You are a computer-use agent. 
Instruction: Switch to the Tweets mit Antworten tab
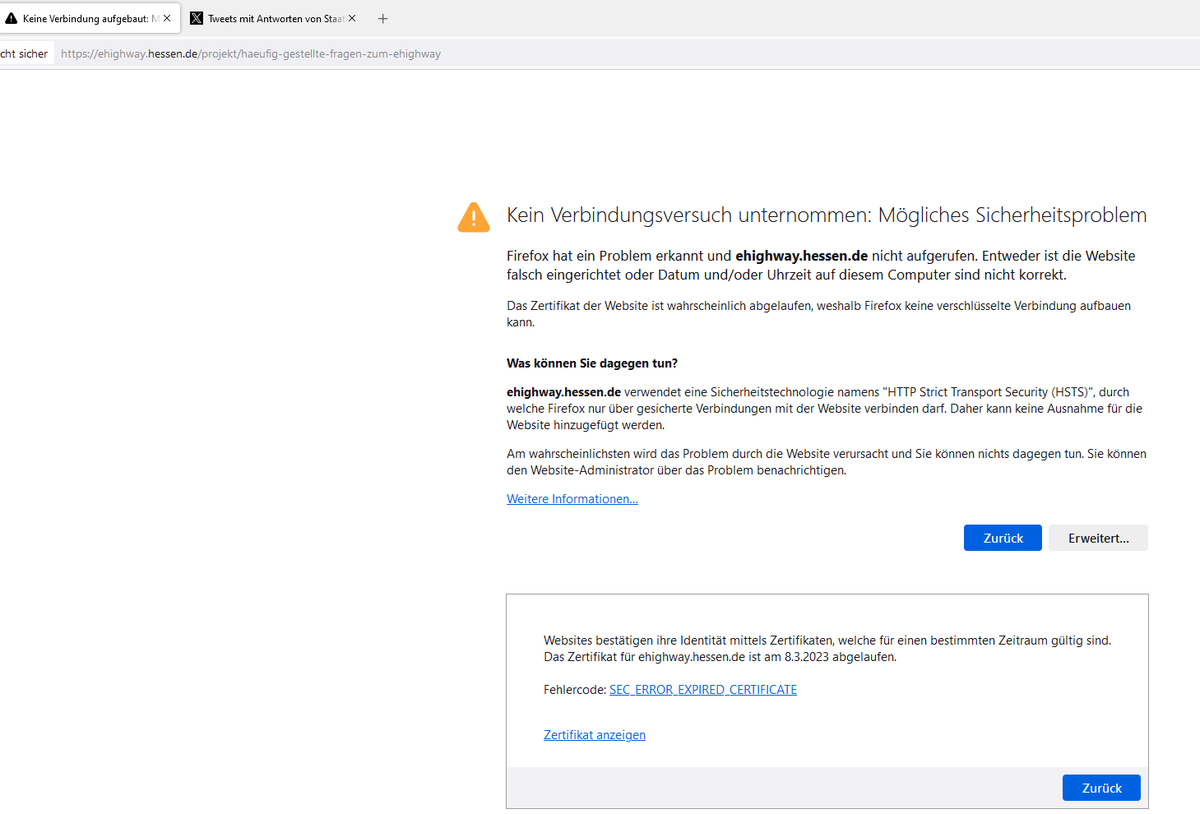coord(273,18)
